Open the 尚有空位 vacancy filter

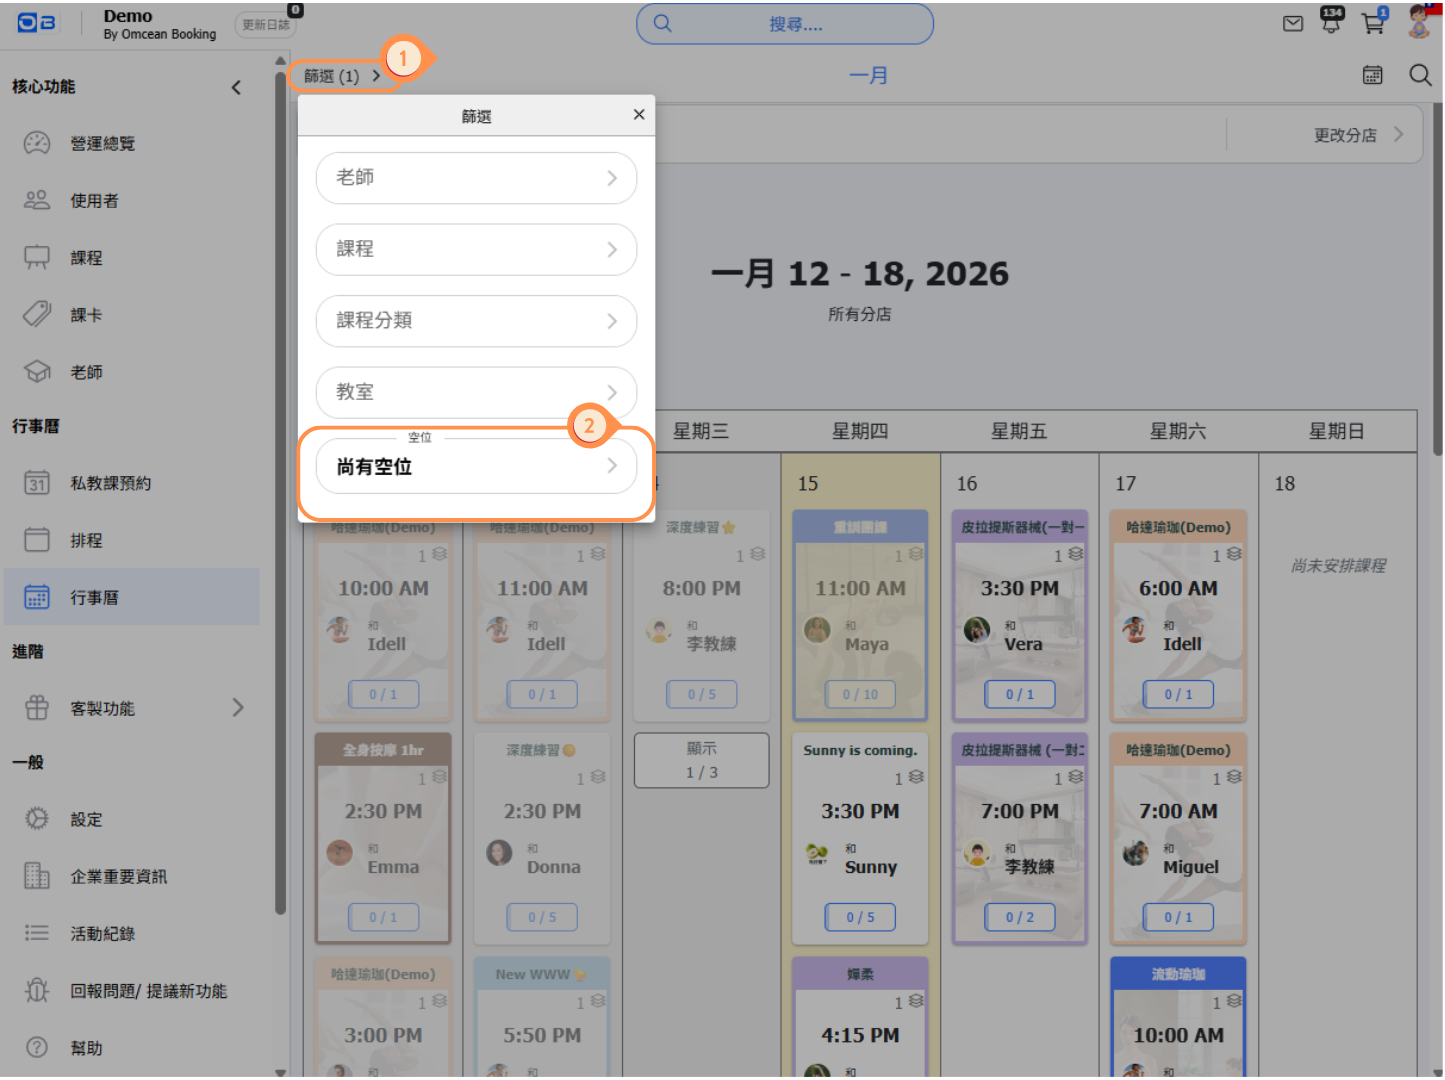(x=476, y=467)
